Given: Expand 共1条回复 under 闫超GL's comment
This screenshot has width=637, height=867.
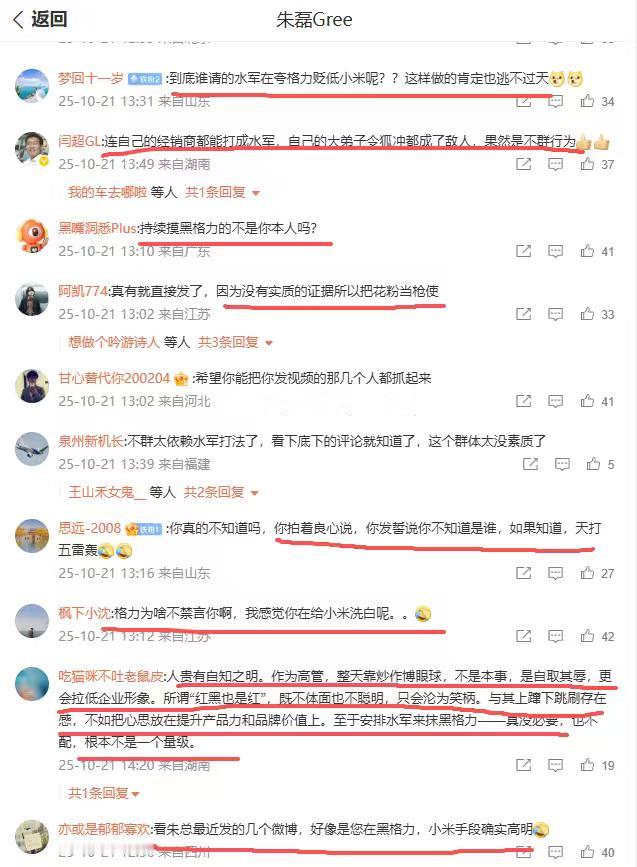Looking at the screenshot, I should click(222, 192).
